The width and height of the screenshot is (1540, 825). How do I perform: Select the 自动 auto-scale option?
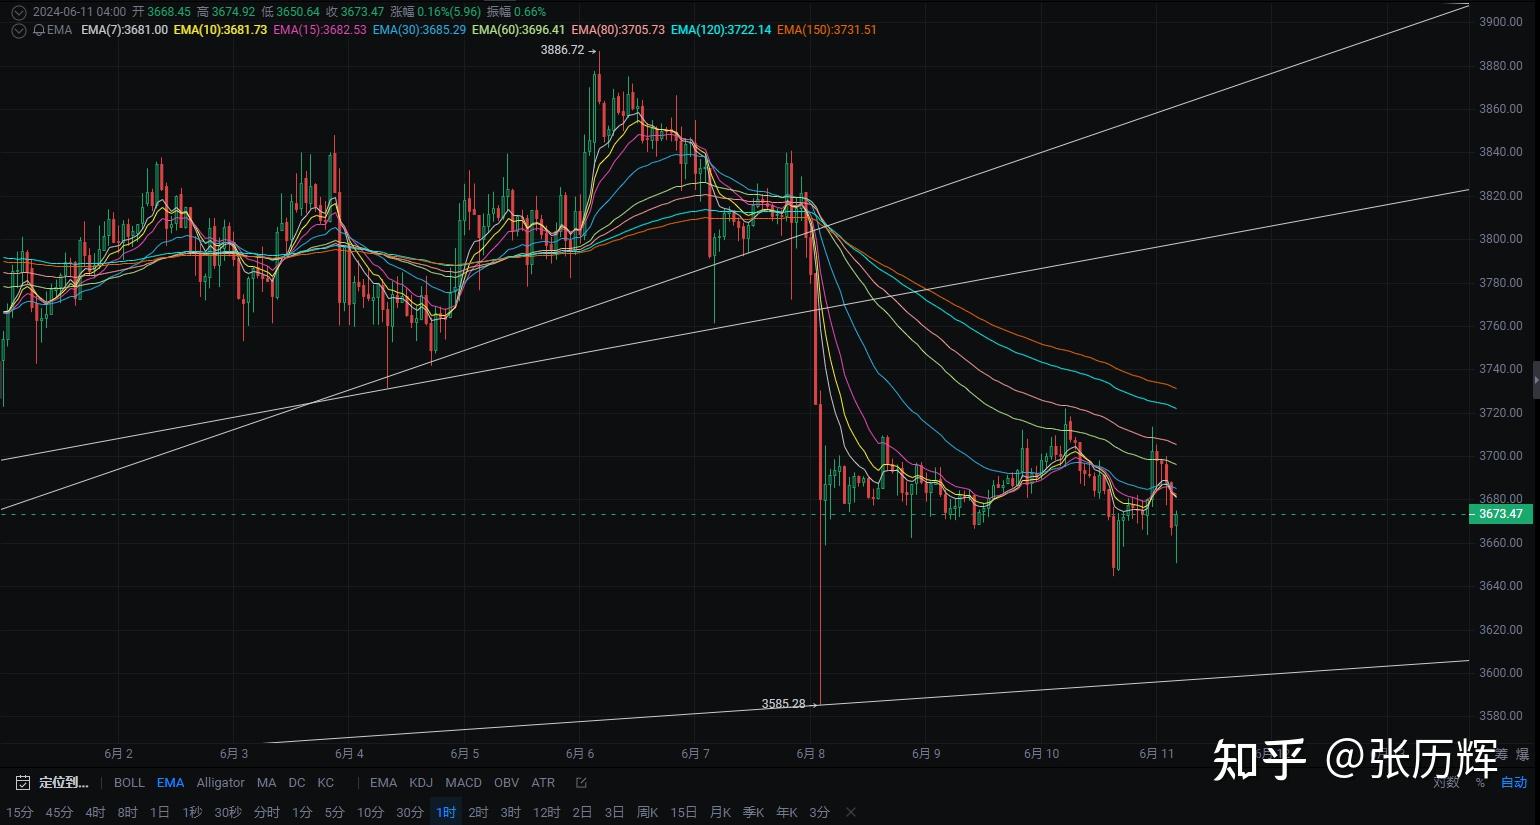click(1514, 782)
